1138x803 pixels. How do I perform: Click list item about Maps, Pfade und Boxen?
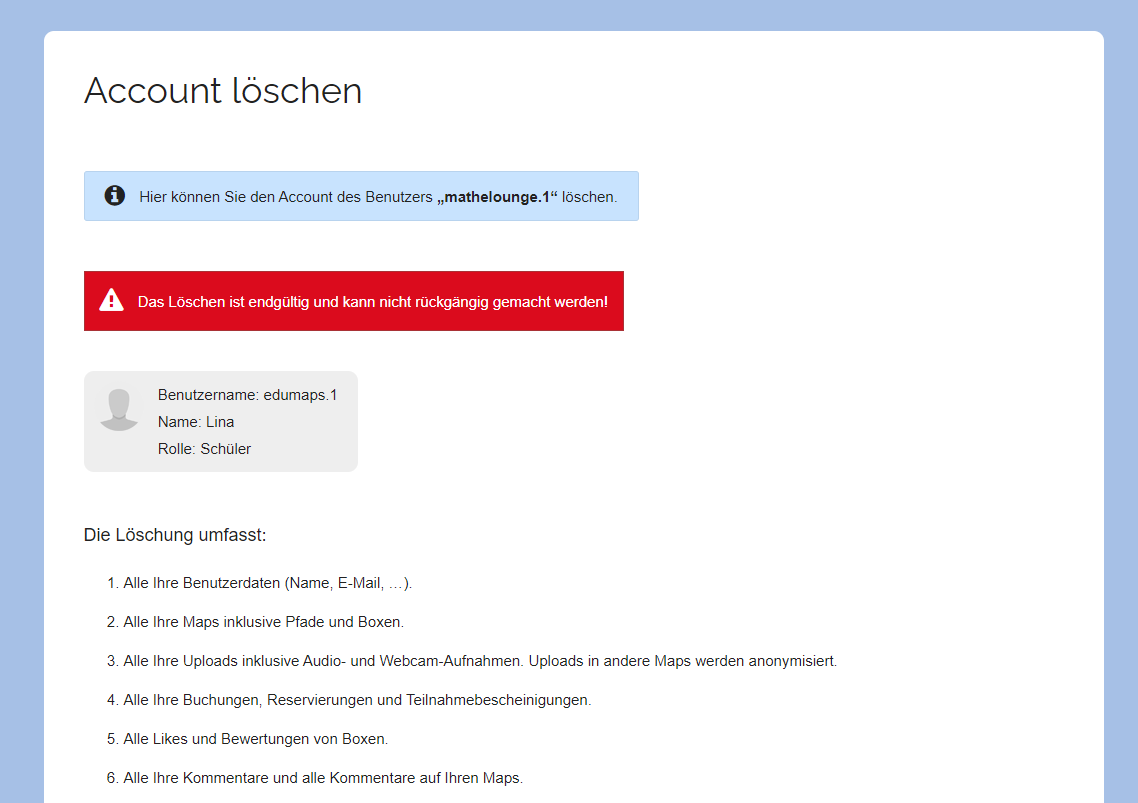pyautogui.click(x=263, y=622)
